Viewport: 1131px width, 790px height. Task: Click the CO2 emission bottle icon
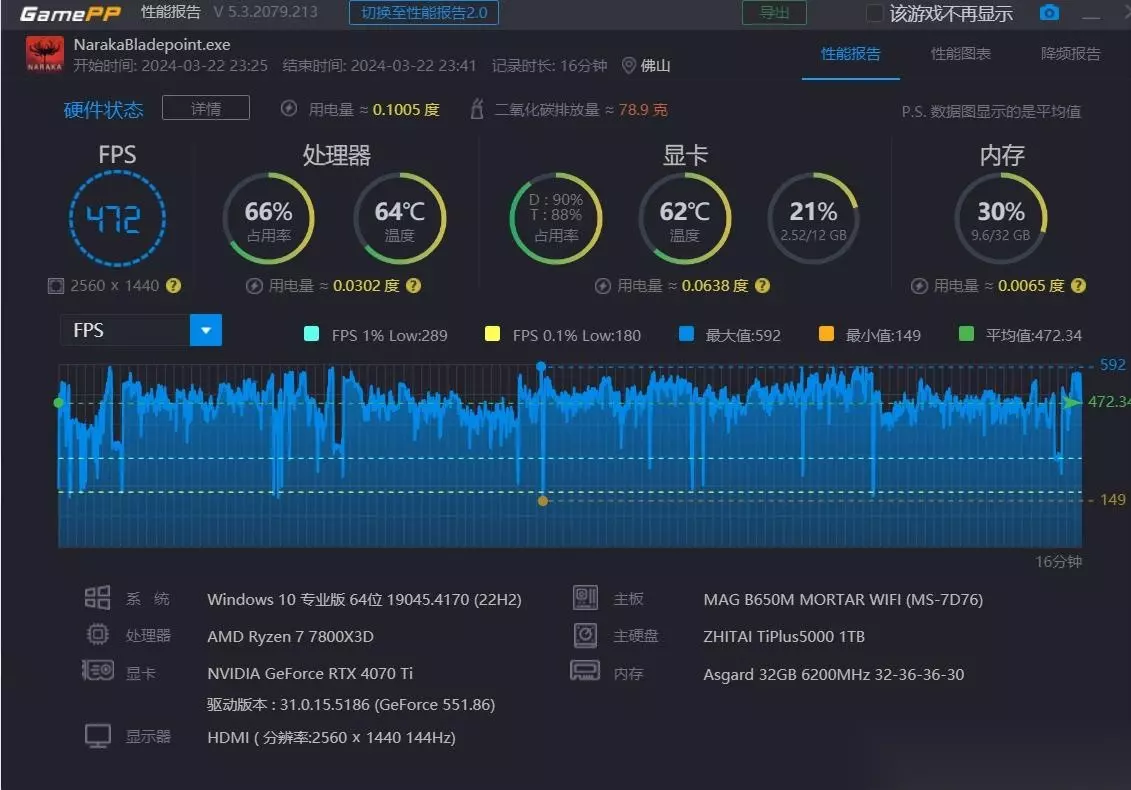point(476,109)
